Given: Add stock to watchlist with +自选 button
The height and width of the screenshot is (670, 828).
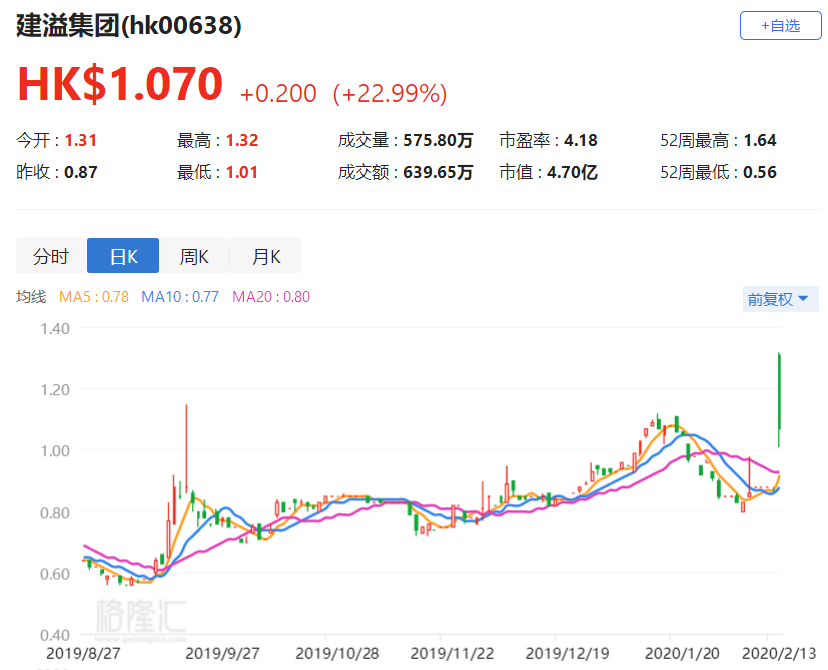Looking at the screenshot, I should tap(780, 25).
